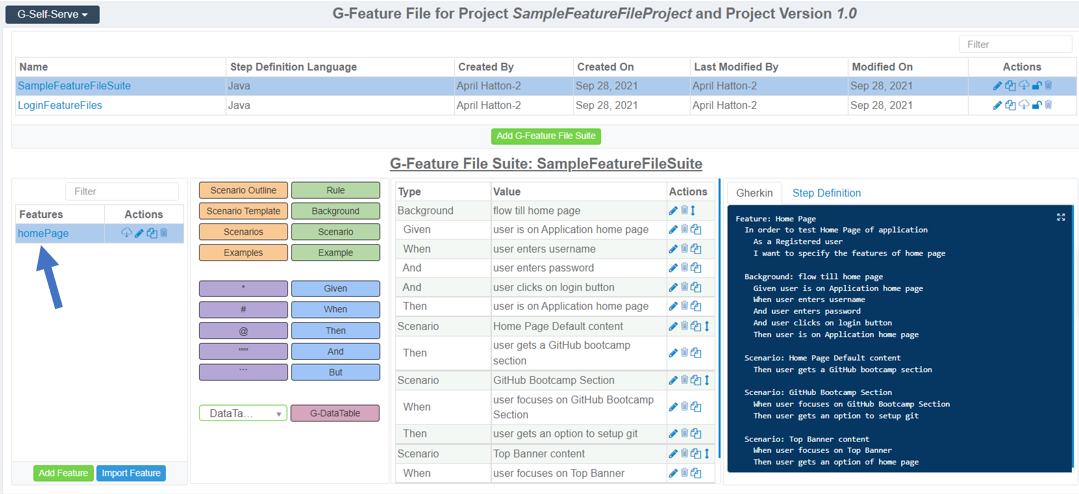
Task: Copy the 'GitHub Bootcamp Section' scenario
Action: point(696,380)
